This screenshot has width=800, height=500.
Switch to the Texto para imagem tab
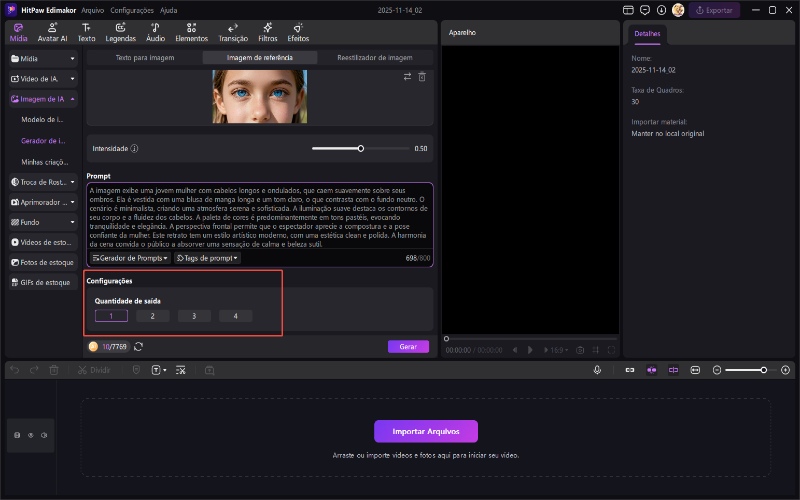tap(145, 58)
